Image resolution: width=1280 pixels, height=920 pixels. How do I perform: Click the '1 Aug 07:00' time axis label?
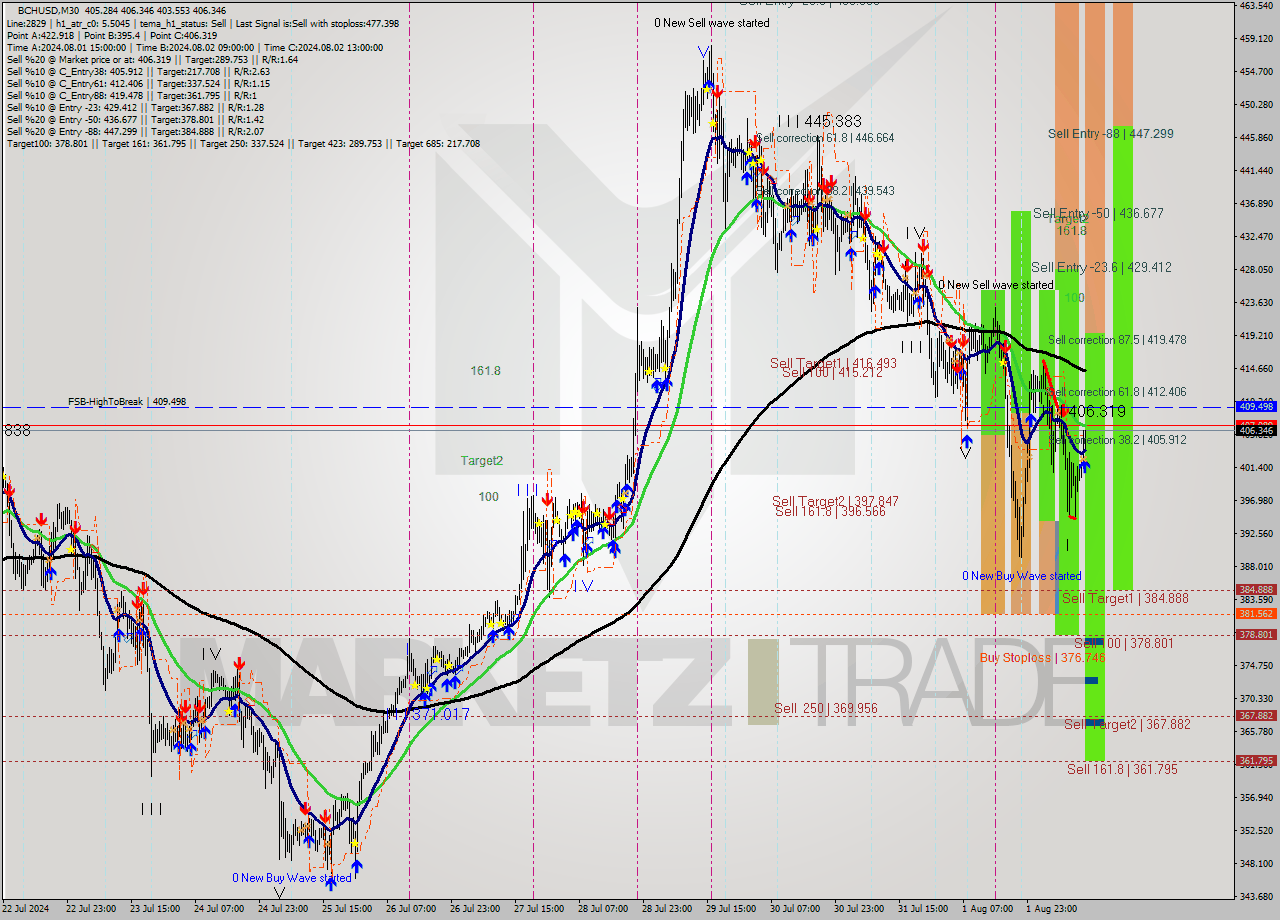[986, 909]
